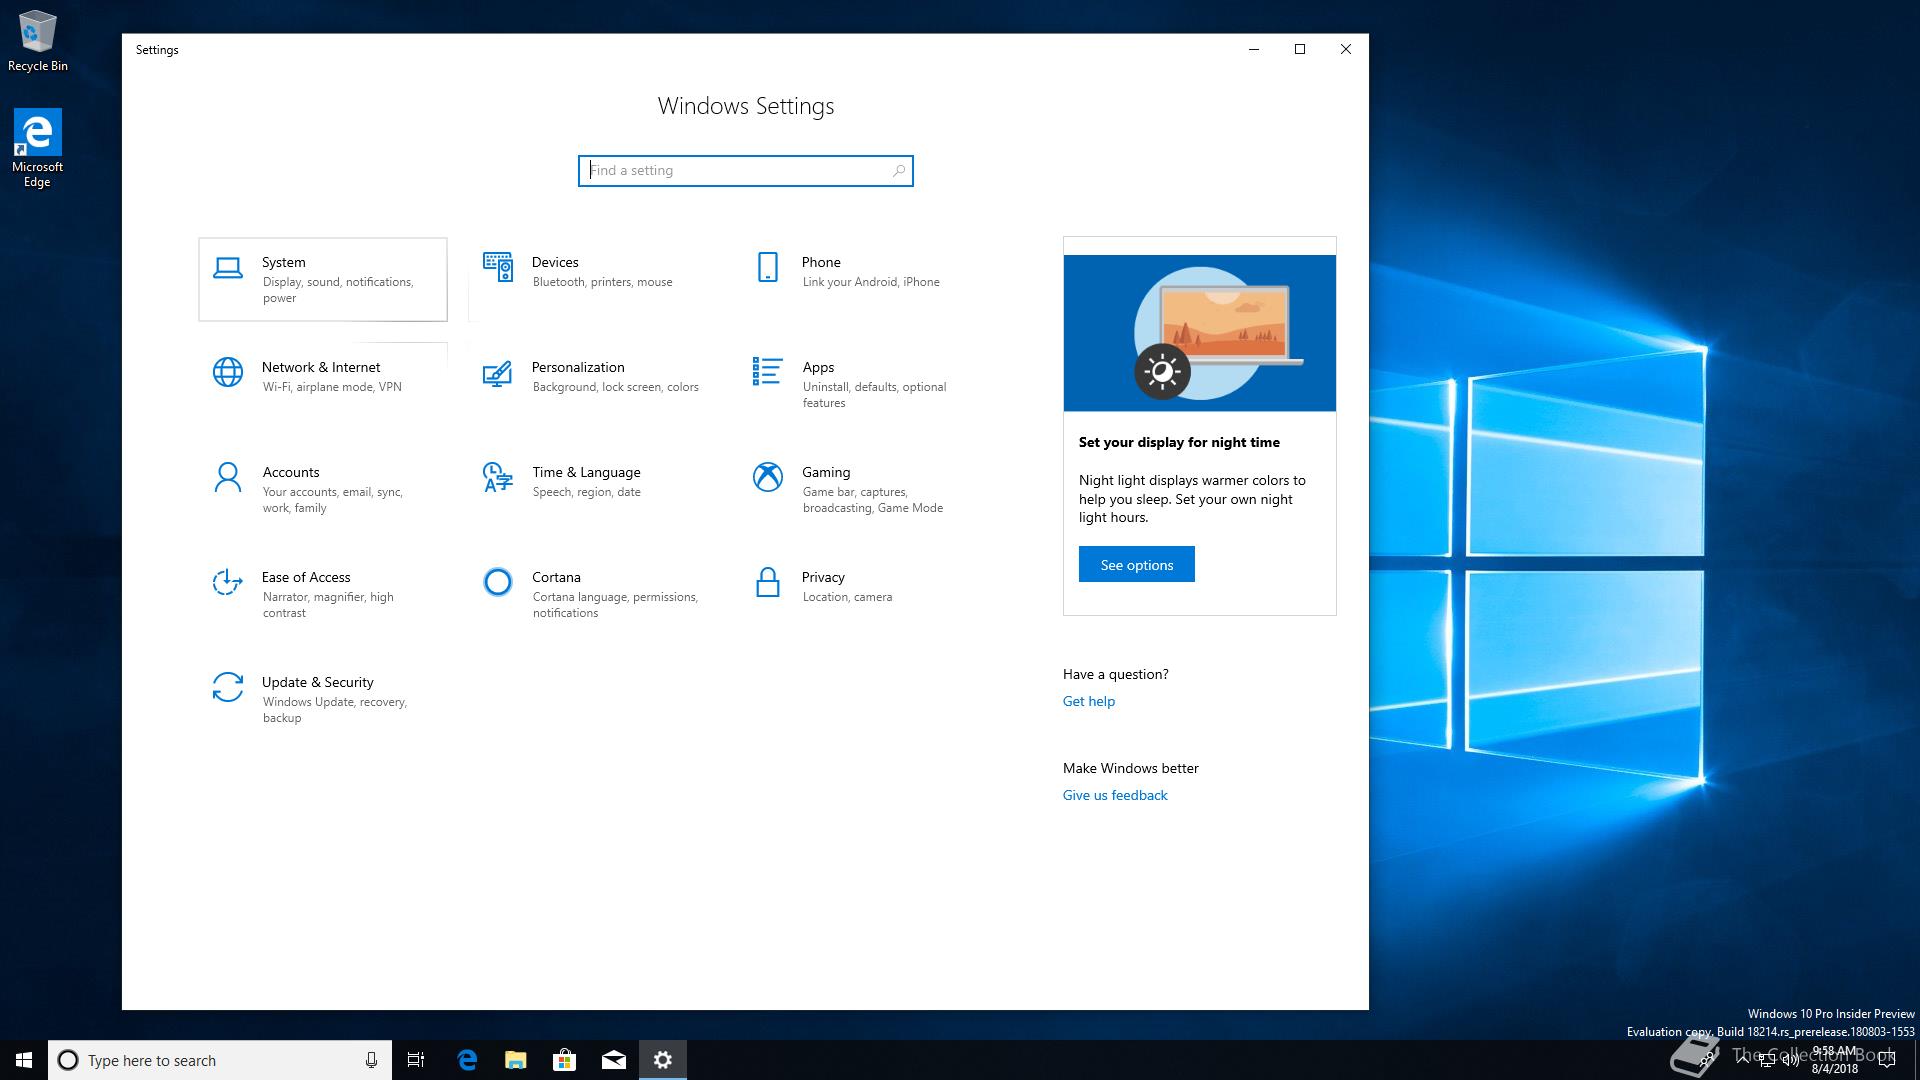Open Update & Security refresh icon
The width and height of the screenshot is (1920, 1080).
(x=228, y=687)
